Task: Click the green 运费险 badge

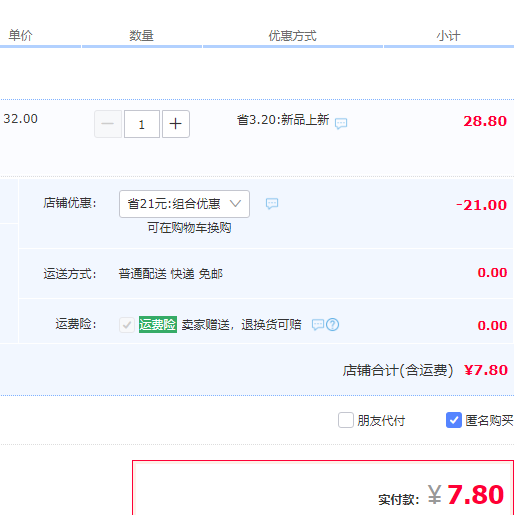Action: pos(158,324)
